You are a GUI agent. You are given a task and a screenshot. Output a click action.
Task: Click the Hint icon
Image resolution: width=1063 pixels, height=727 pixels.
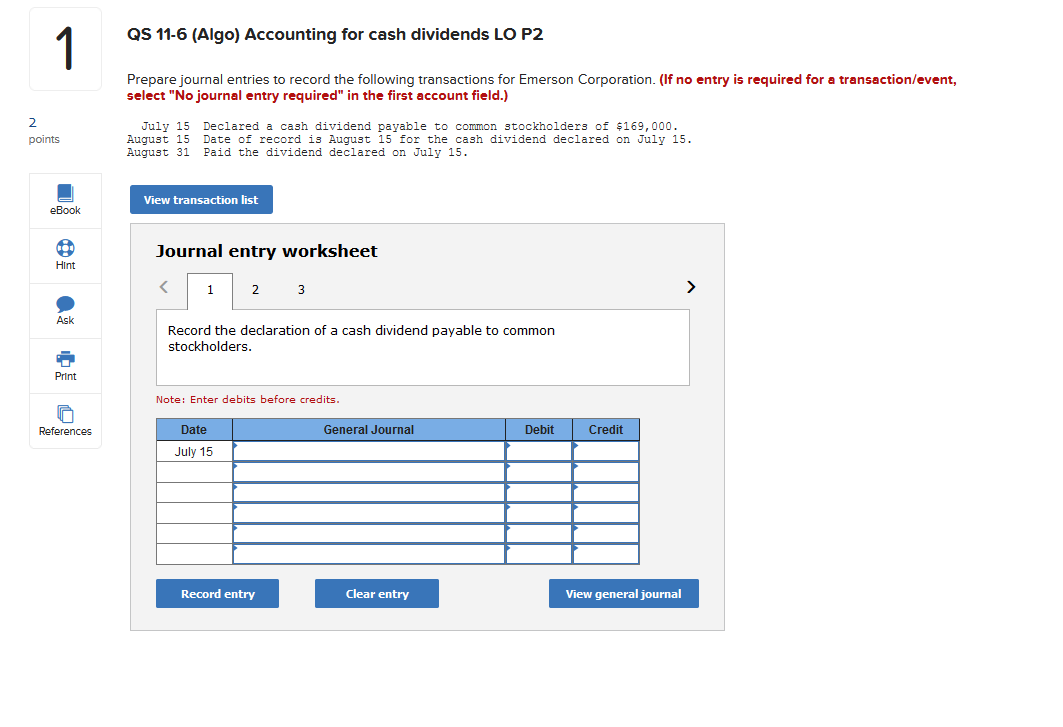64,255
